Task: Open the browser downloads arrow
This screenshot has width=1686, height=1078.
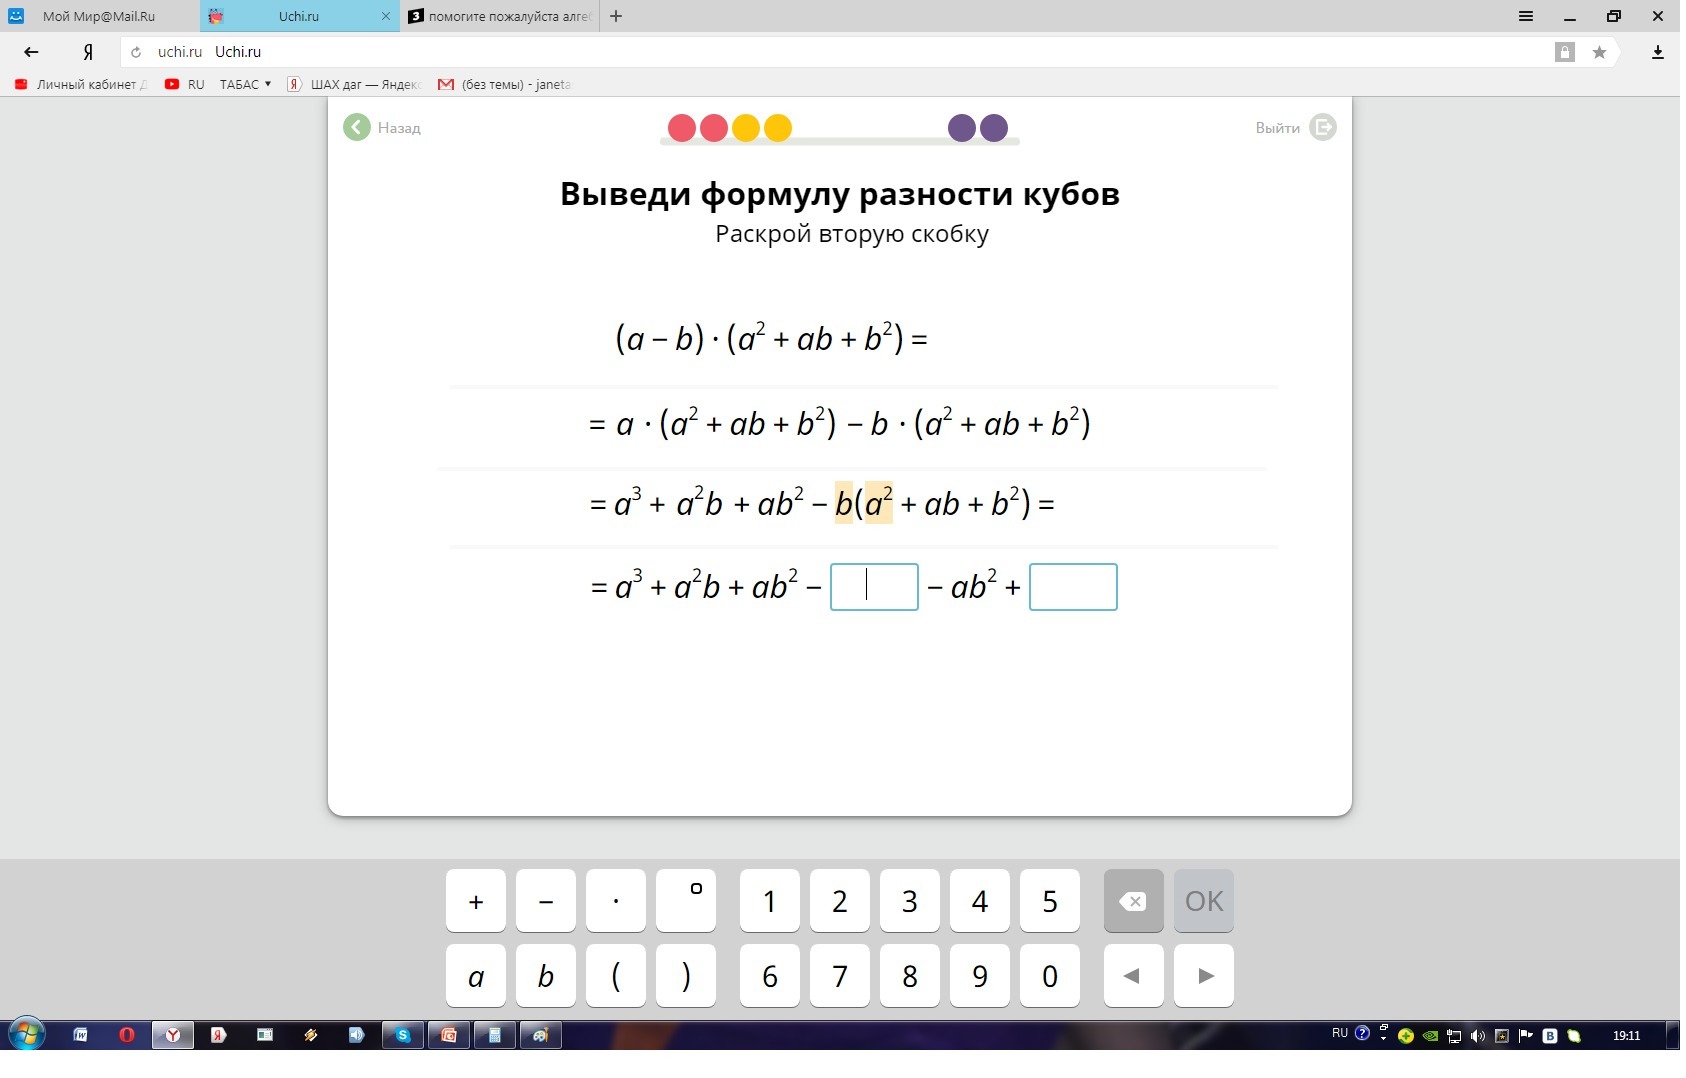Action: (x=1657, y=52)
